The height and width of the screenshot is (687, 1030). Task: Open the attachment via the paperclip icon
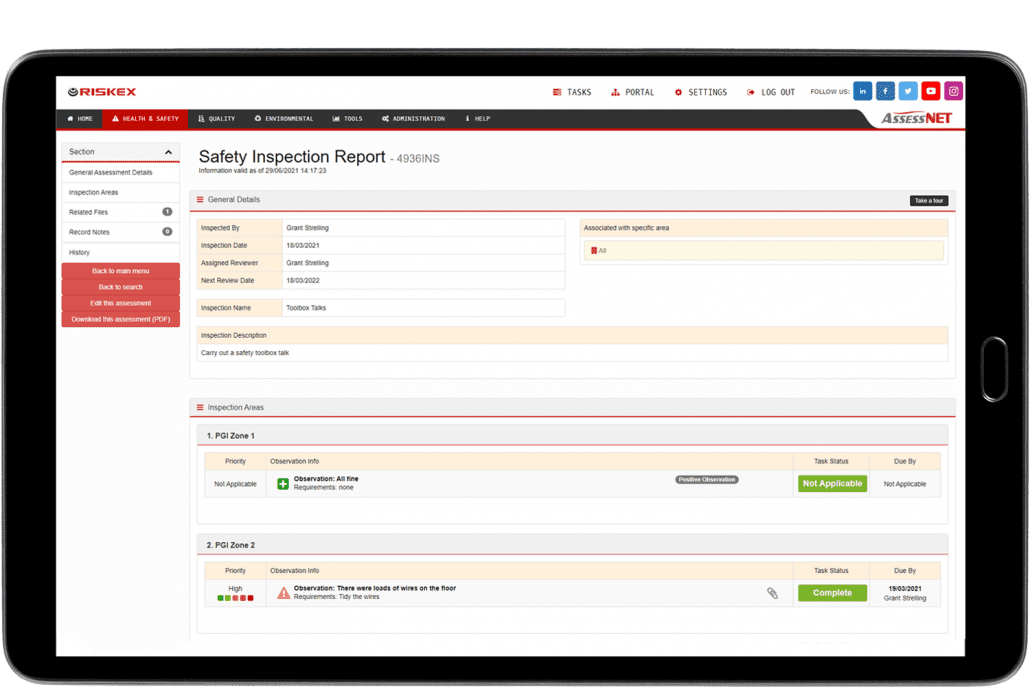point(772,593)
